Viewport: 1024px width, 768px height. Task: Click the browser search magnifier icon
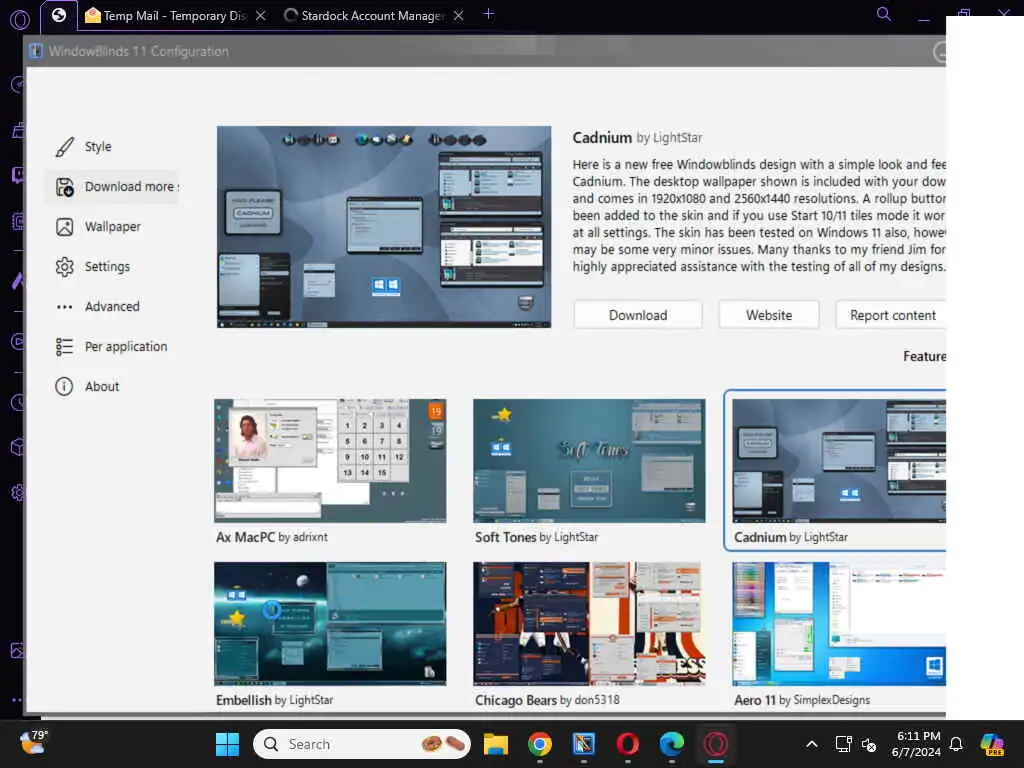coord(884,14)
